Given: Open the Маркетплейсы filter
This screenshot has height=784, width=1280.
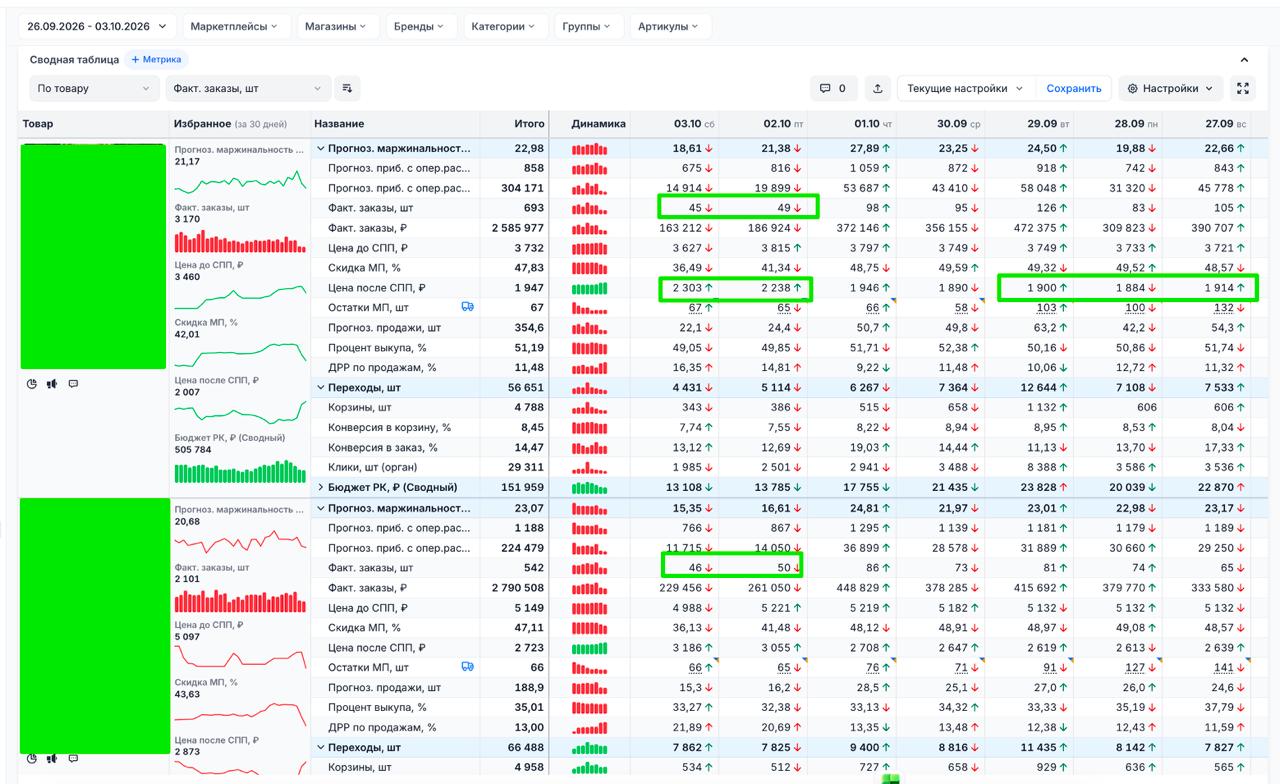Looking at the screenshot, I should pyautogui.click(x=237, y=26).
